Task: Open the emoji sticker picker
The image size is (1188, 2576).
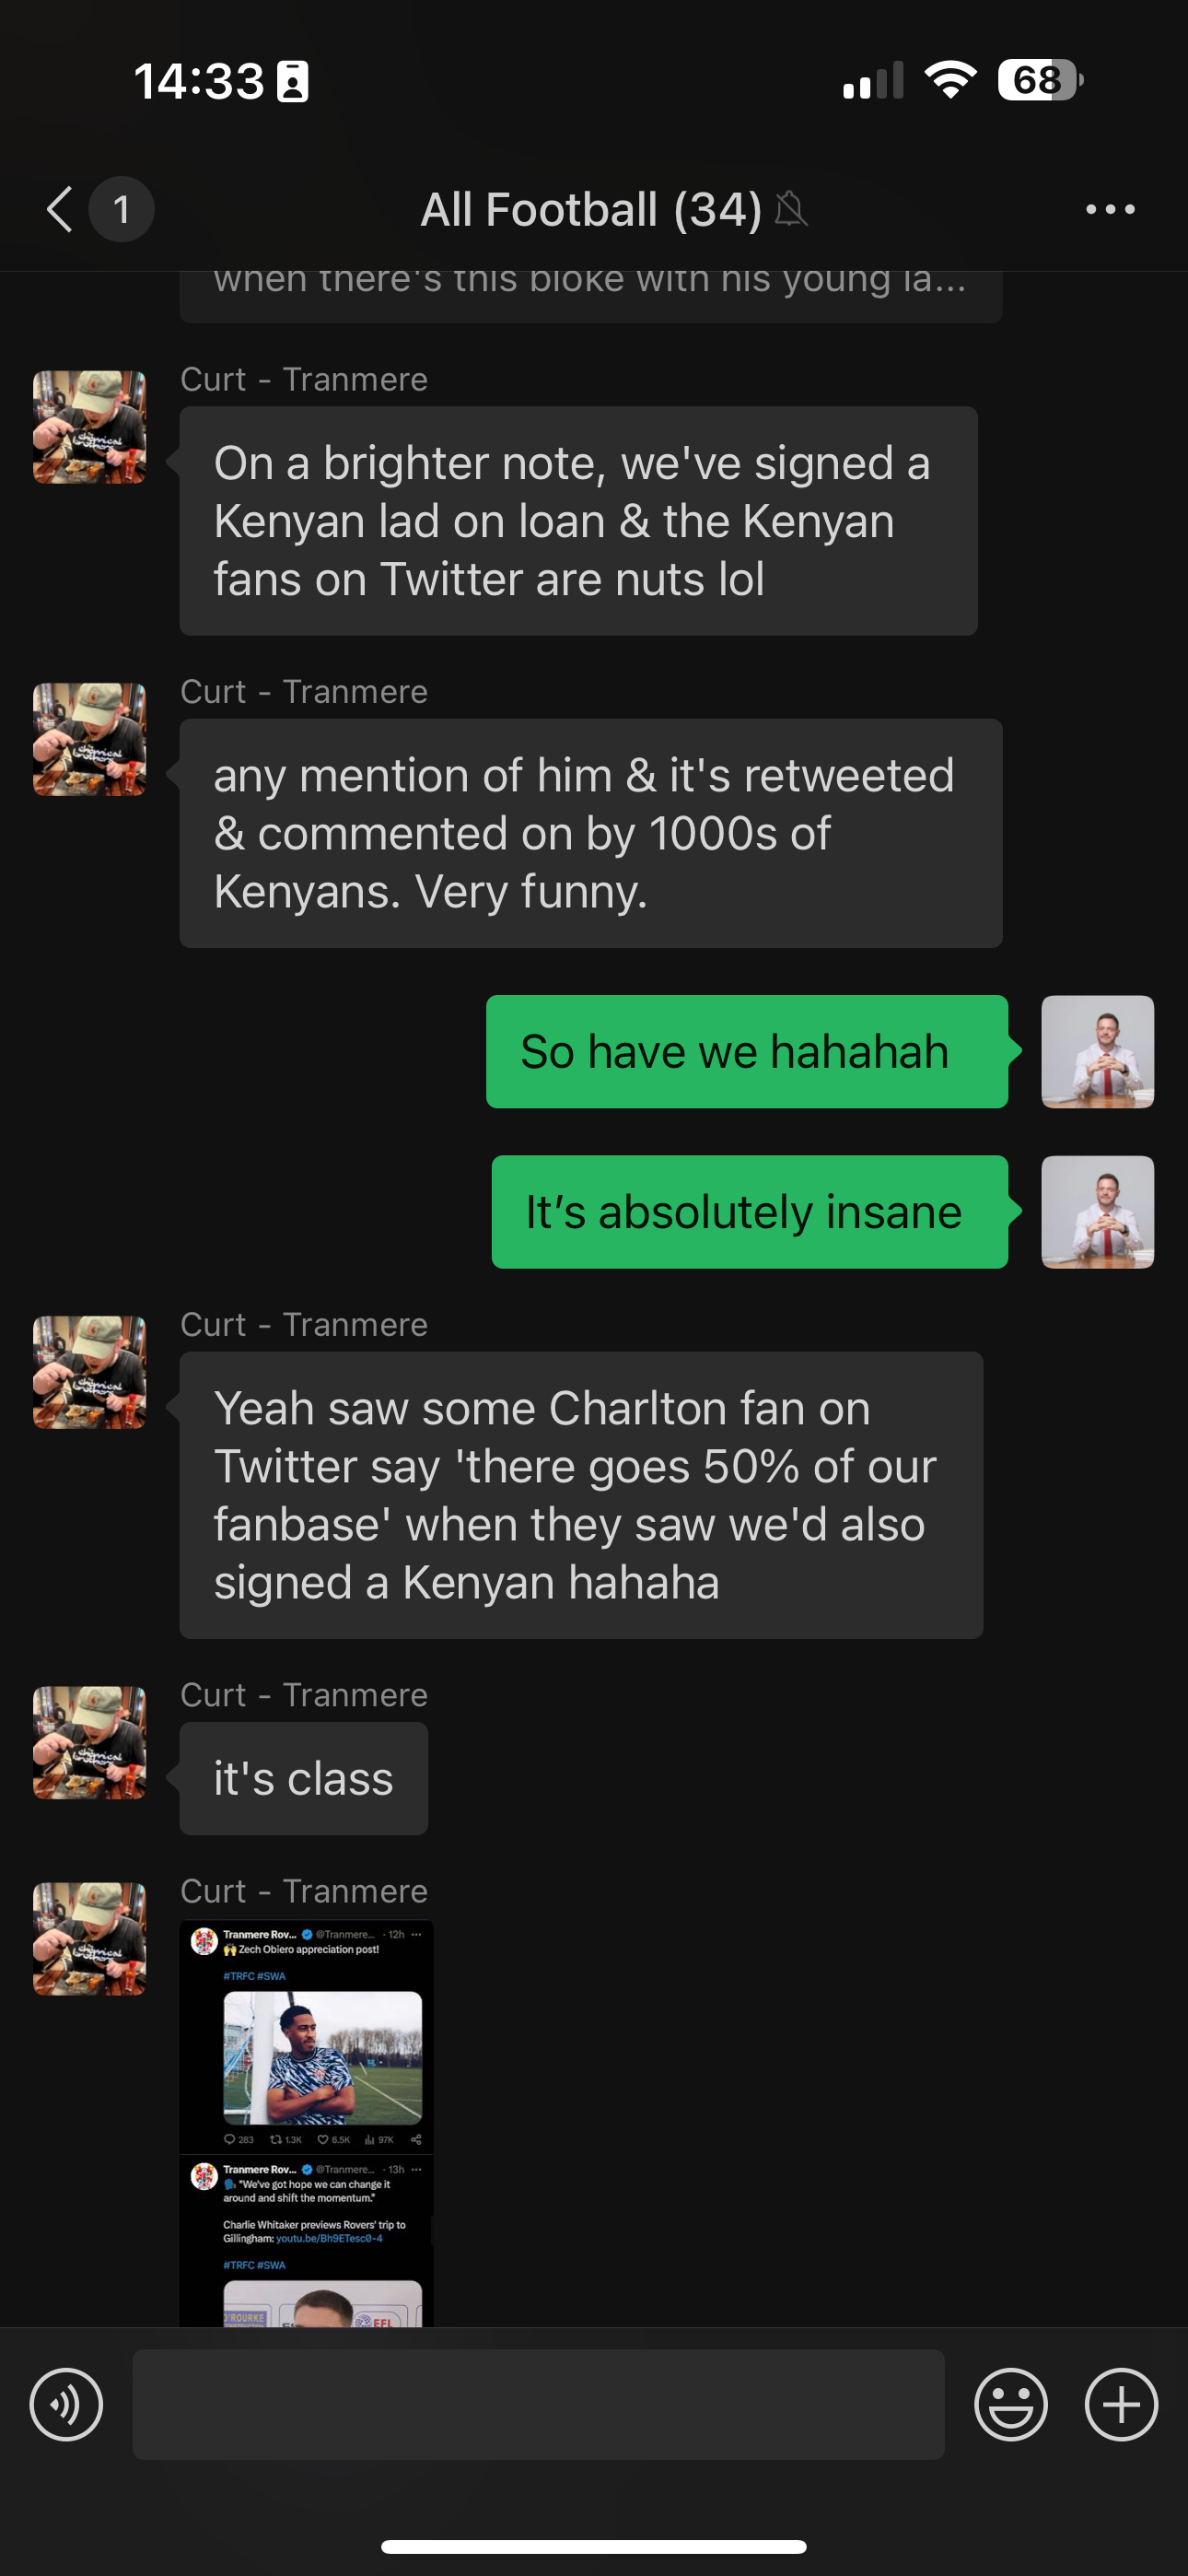Action: [1010, 2404]
